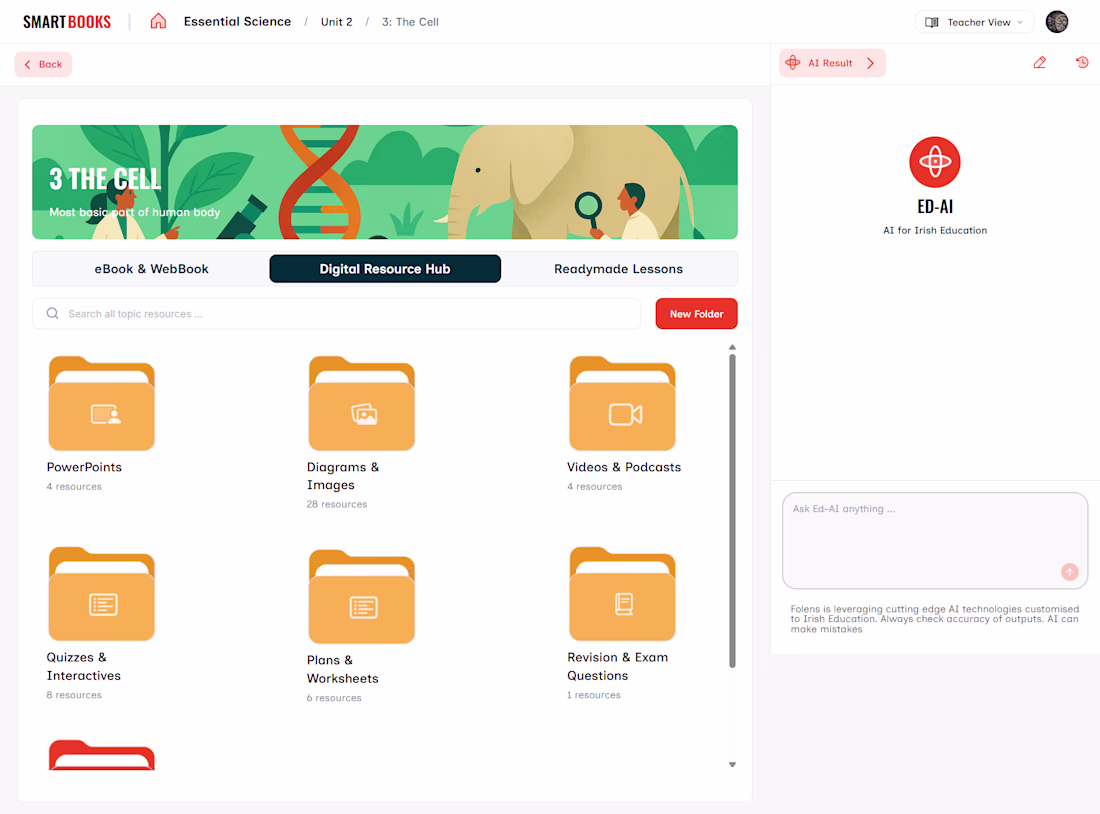
Task: Click the book icon in Teacher View
Action: tap(932, 22)
